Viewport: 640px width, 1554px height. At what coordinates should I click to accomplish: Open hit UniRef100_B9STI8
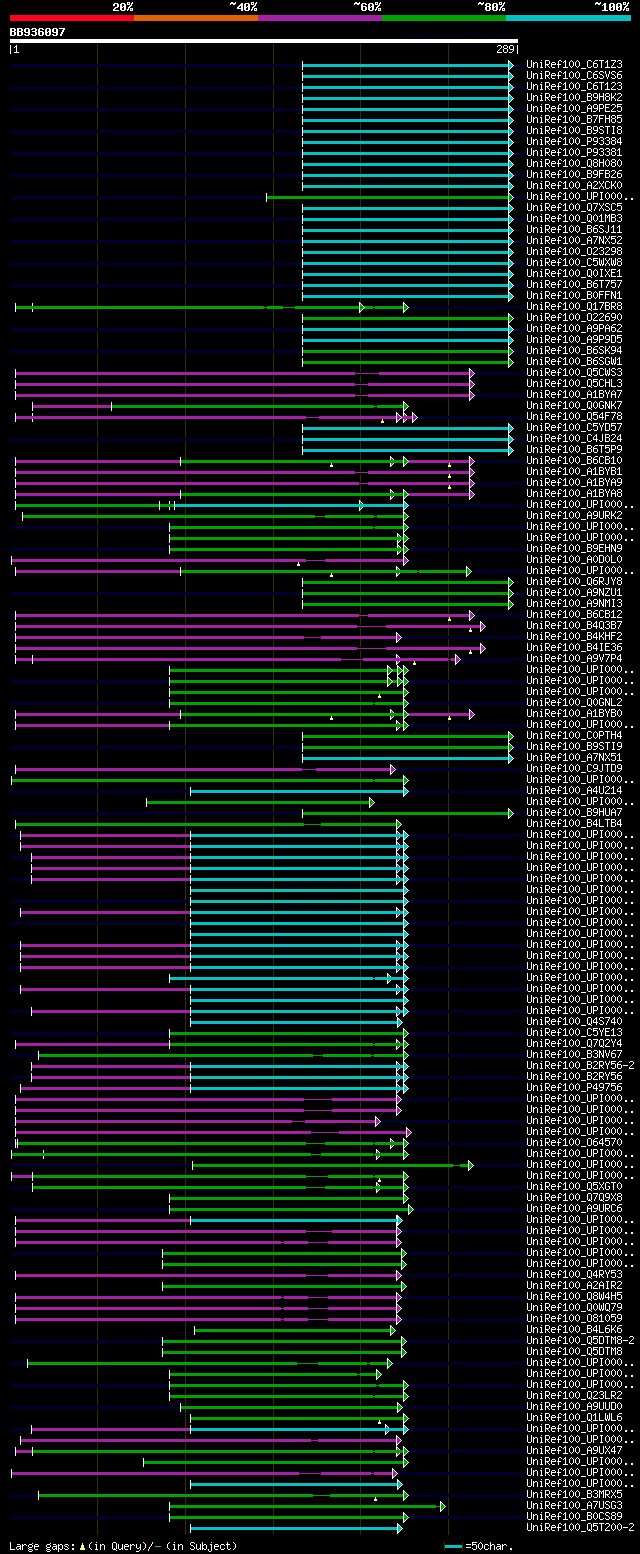point(574,130)
